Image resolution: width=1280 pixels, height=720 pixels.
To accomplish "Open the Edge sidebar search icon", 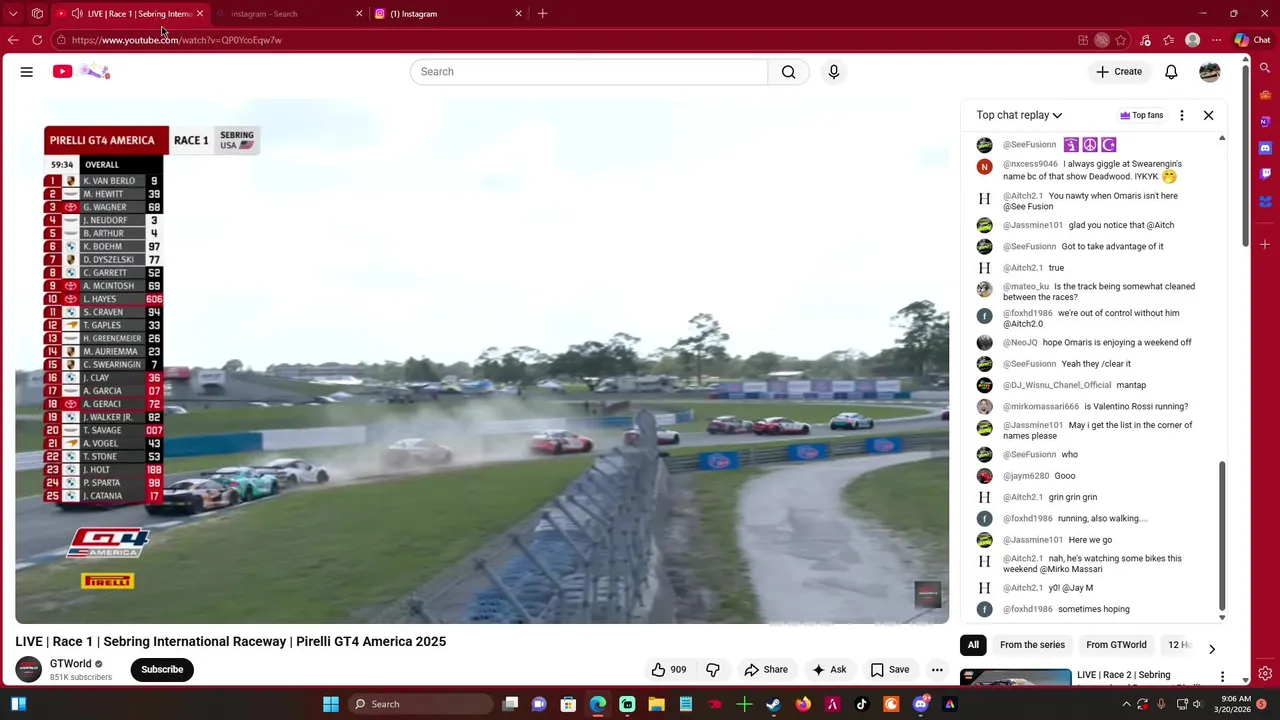I will click(1265, 69).
